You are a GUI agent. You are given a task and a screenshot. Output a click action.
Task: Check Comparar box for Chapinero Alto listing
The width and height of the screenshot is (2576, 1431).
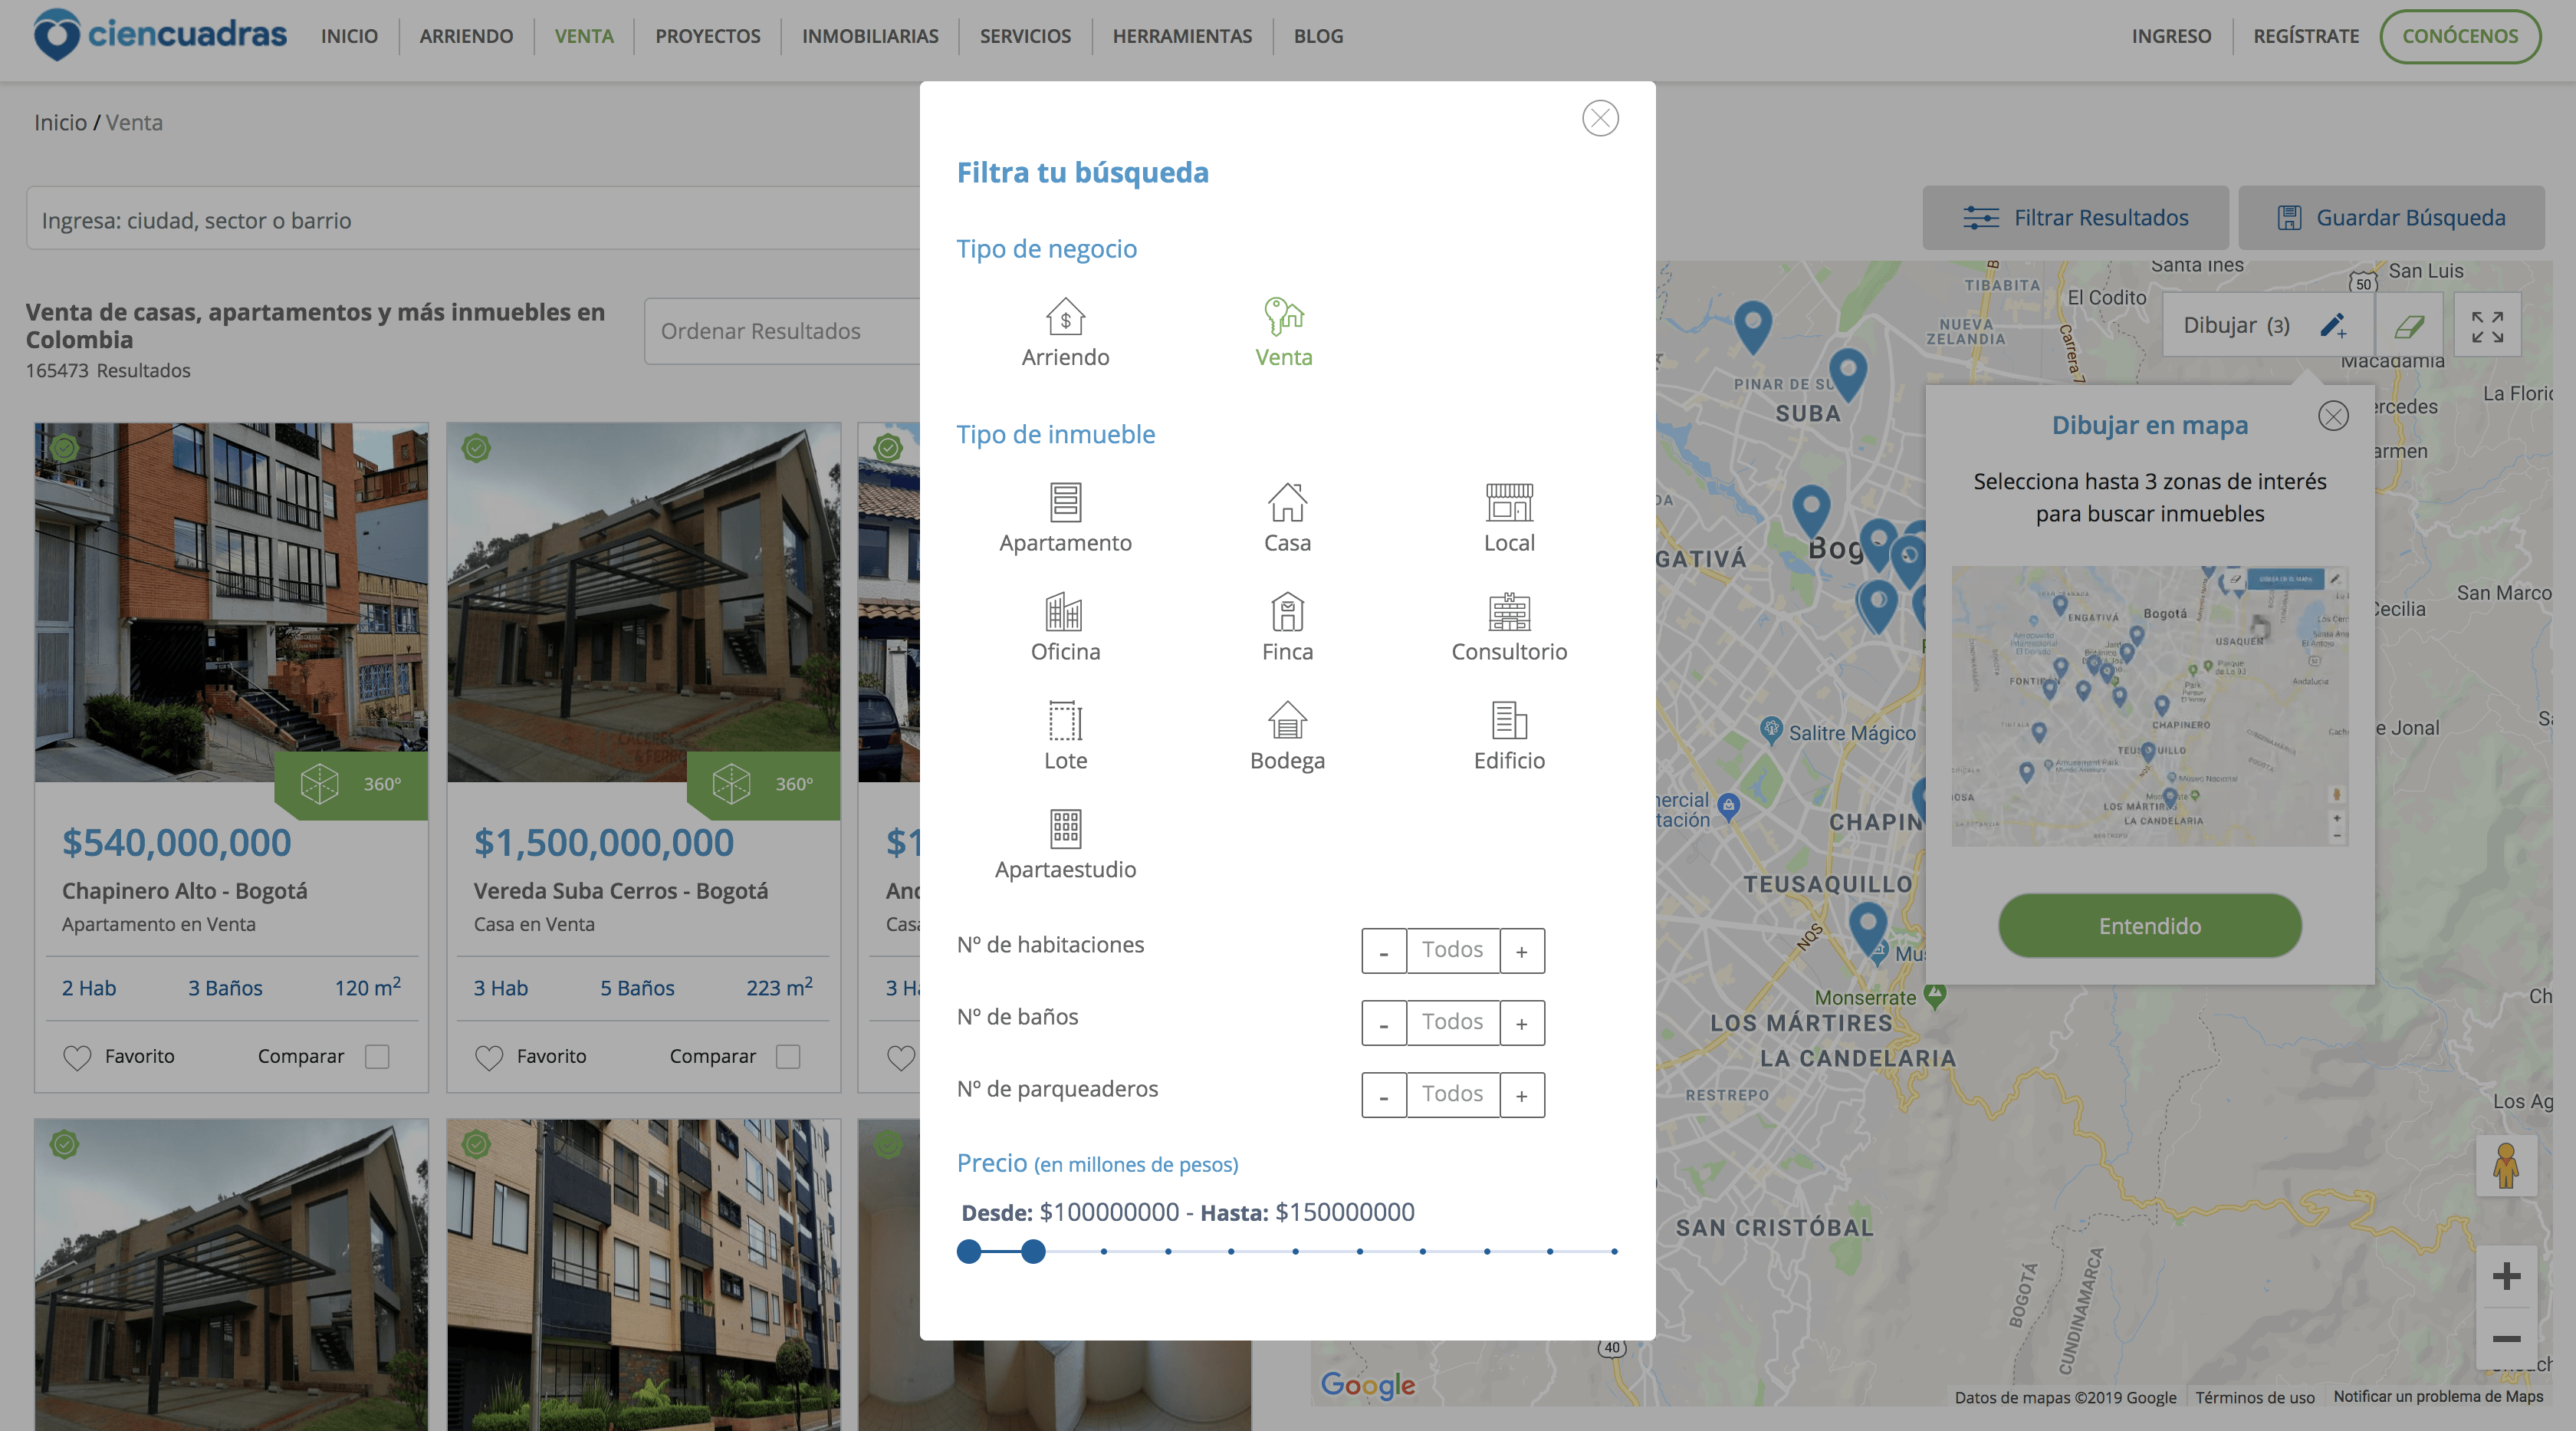click(377, 1056)
